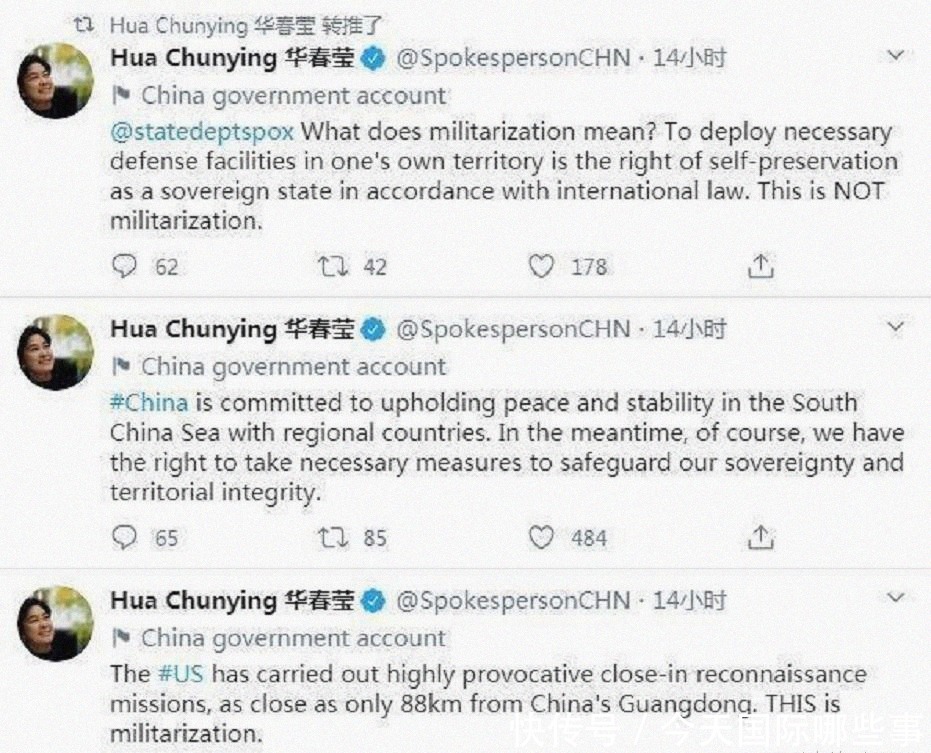Open the first tweet's options chevron
Image resolution: width=931 pixels, height=753 pixels.
[896, 56]
